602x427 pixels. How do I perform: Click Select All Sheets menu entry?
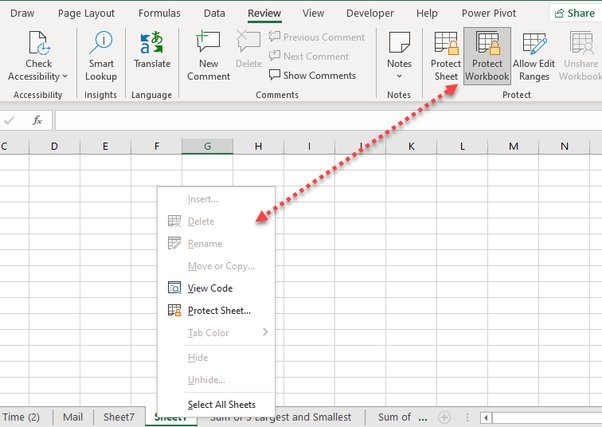click(x=221, y=404)
